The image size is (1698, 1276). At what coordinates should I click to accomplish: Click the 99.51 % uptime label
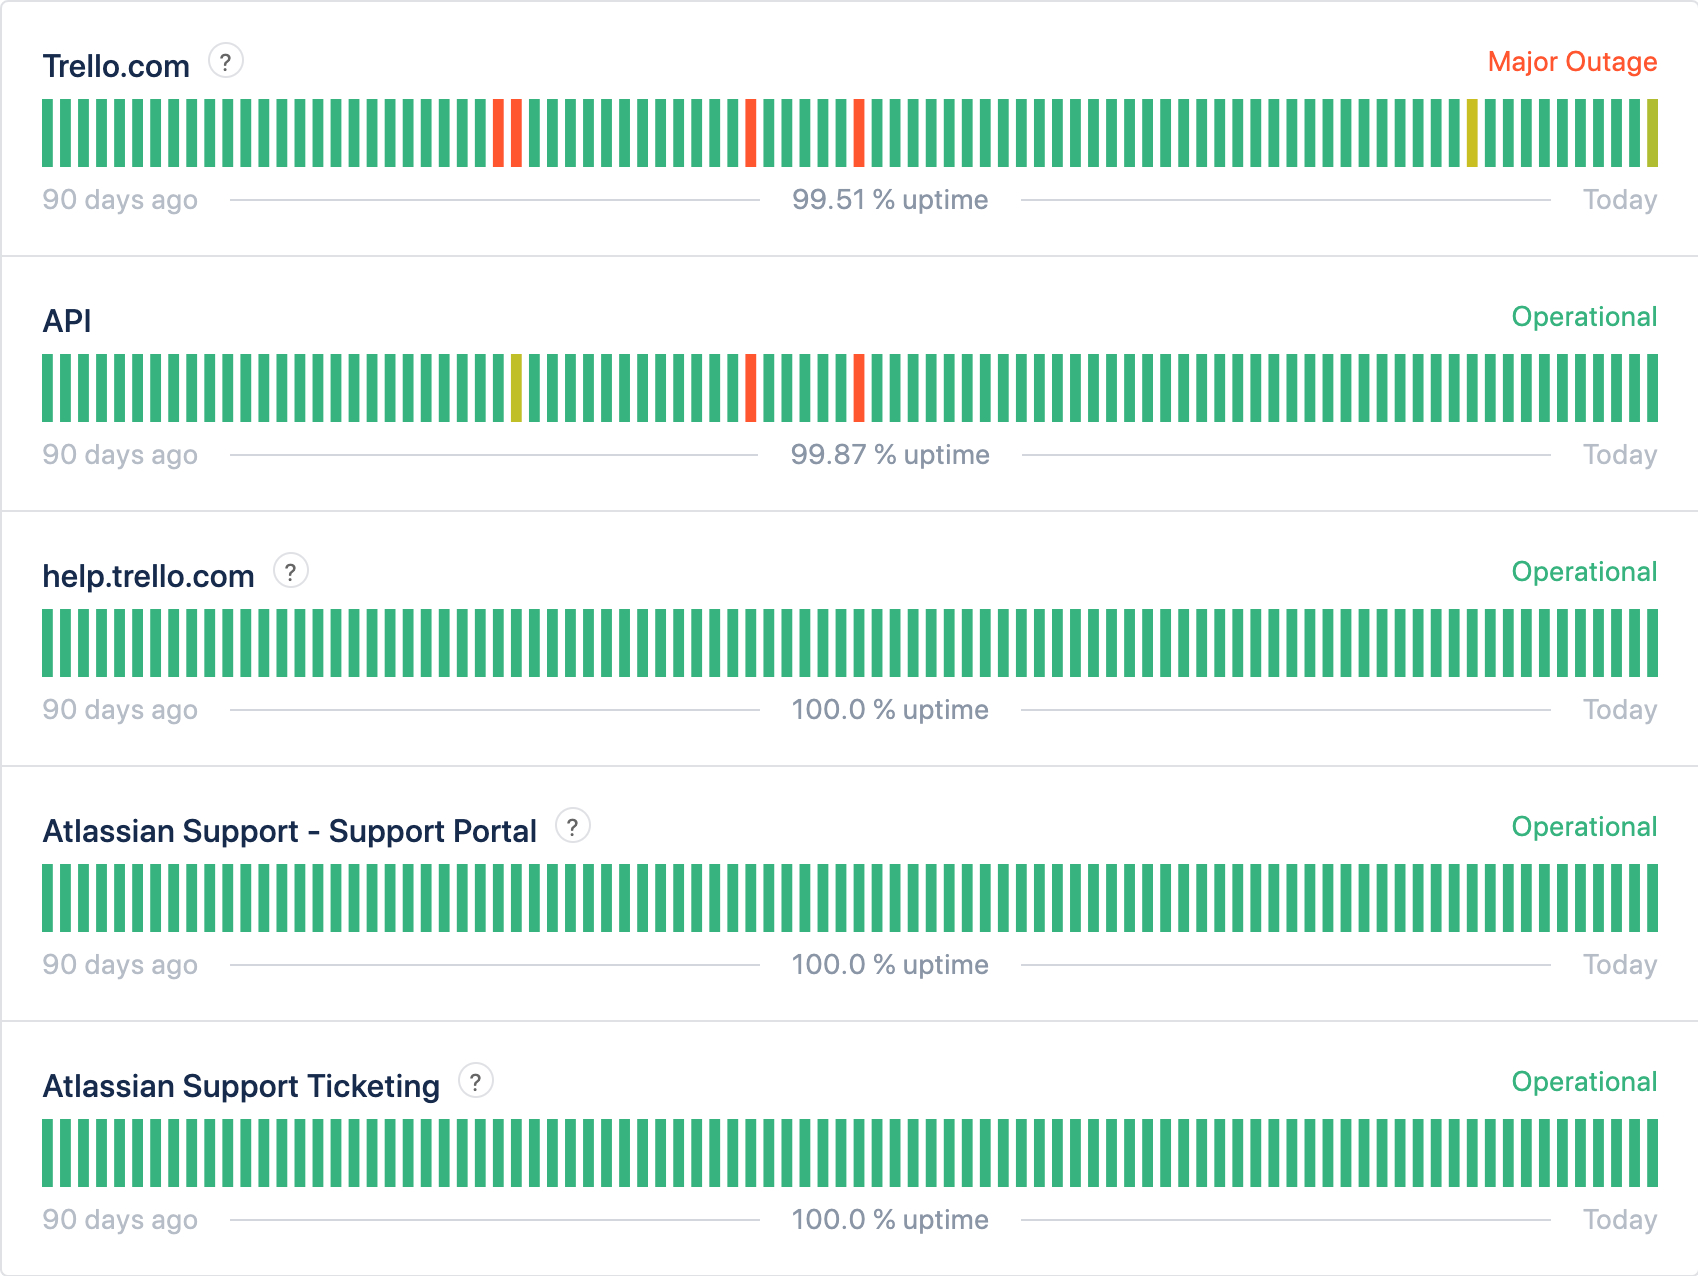click(x=890, y=200)
